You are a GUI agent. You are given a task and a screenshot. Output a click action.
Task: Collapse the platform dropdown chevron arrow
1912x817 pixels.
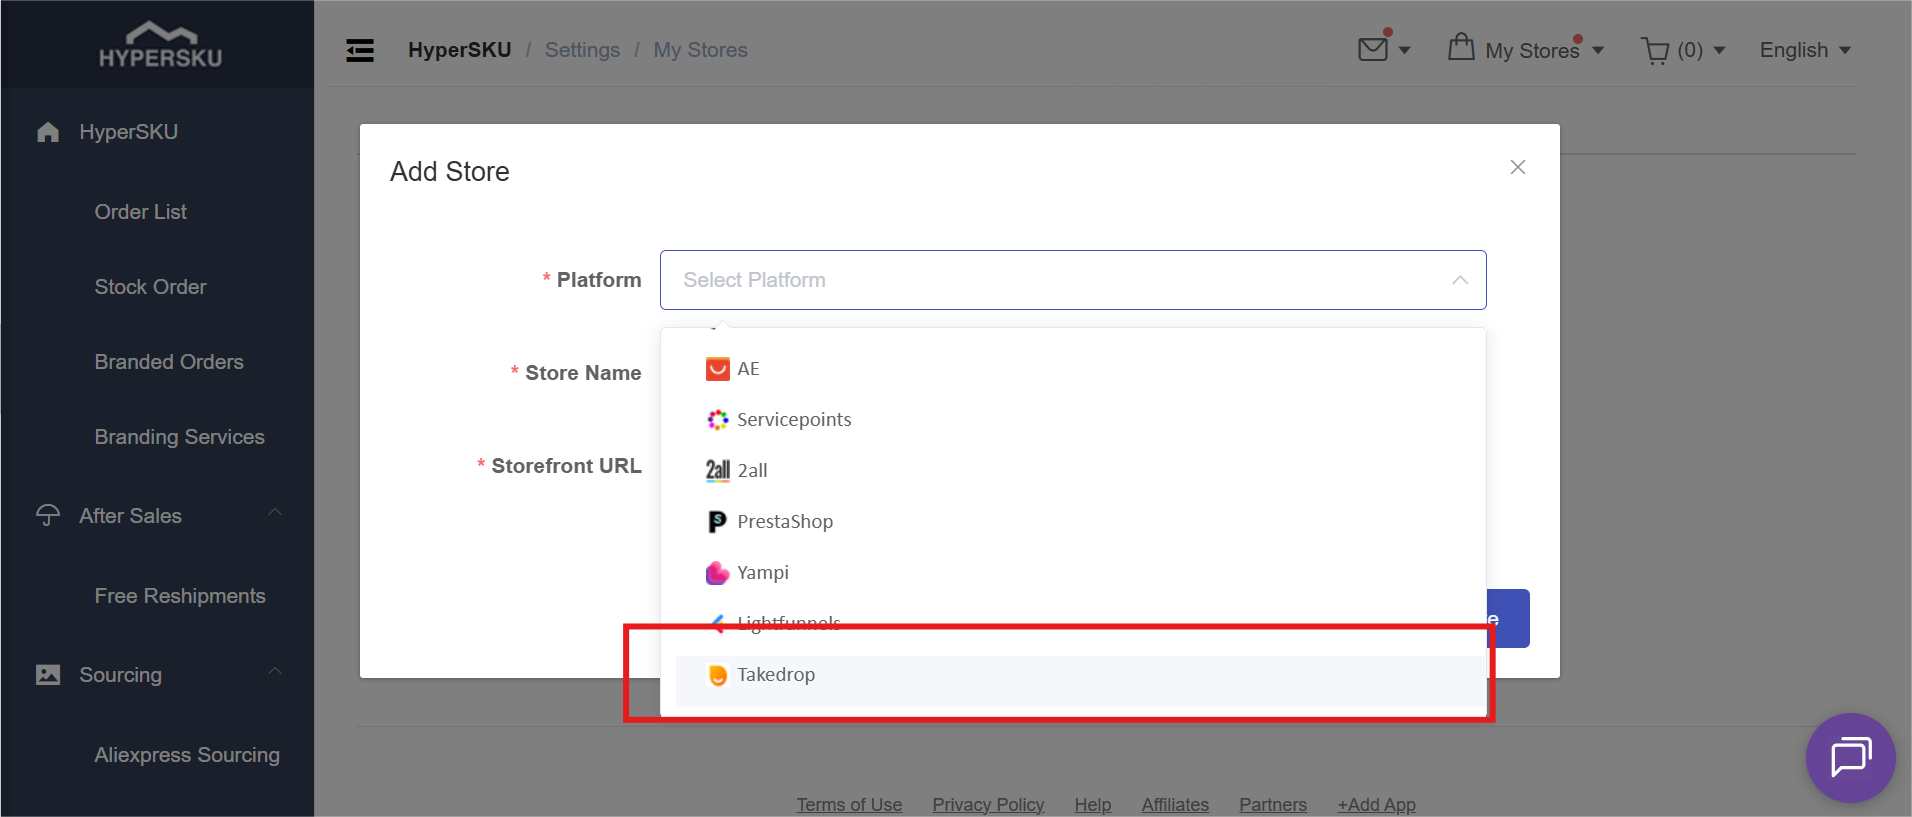(x=1460, y=280)
